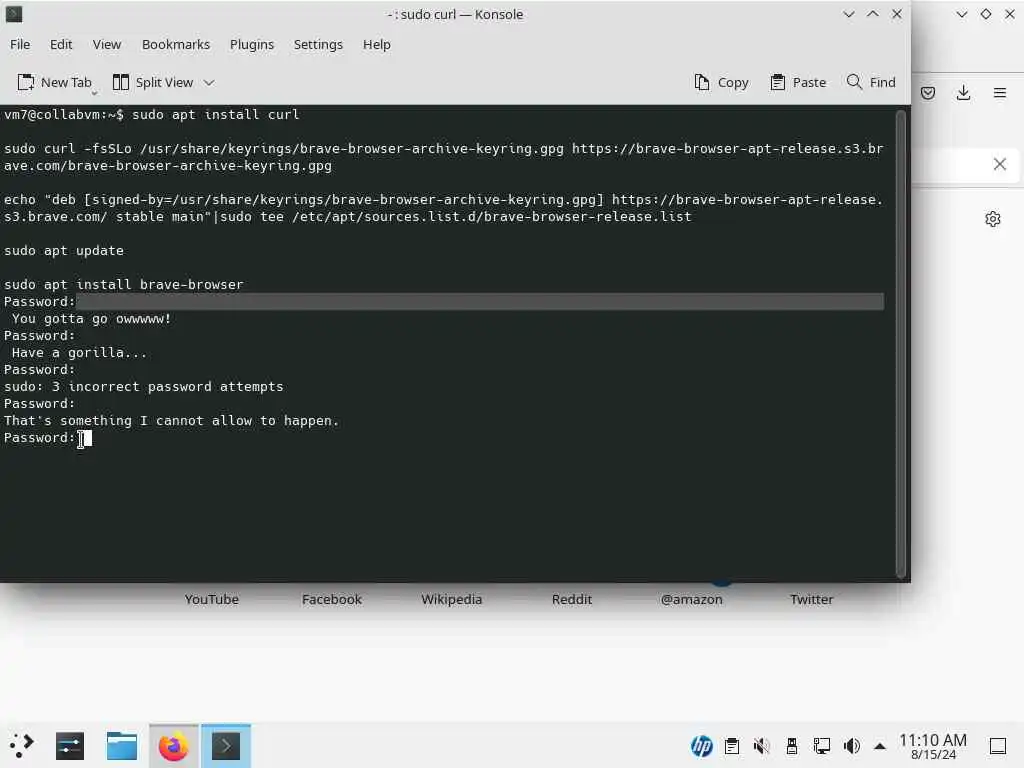Click the Paste button in toolbar
This screenshot has height=768, width=1024.
[798, 82]
